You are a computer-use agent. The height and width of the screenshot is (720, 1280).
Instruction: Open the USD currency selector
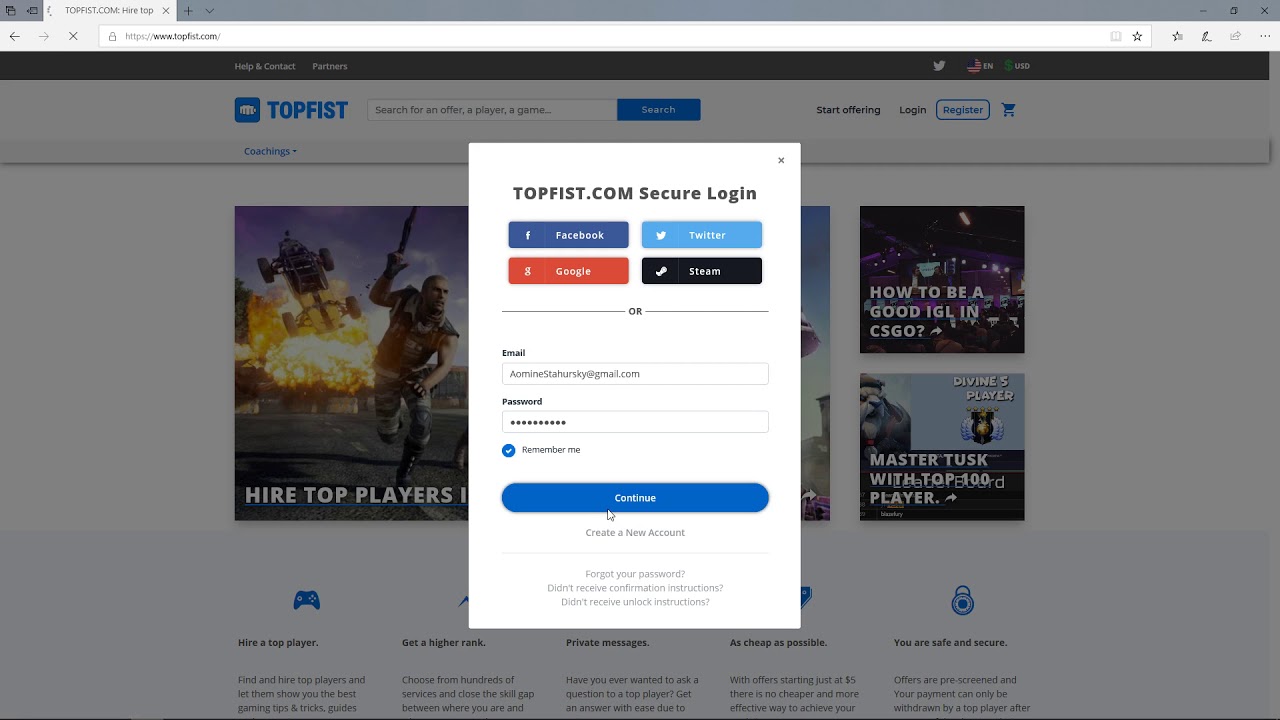pos(1017,66)
